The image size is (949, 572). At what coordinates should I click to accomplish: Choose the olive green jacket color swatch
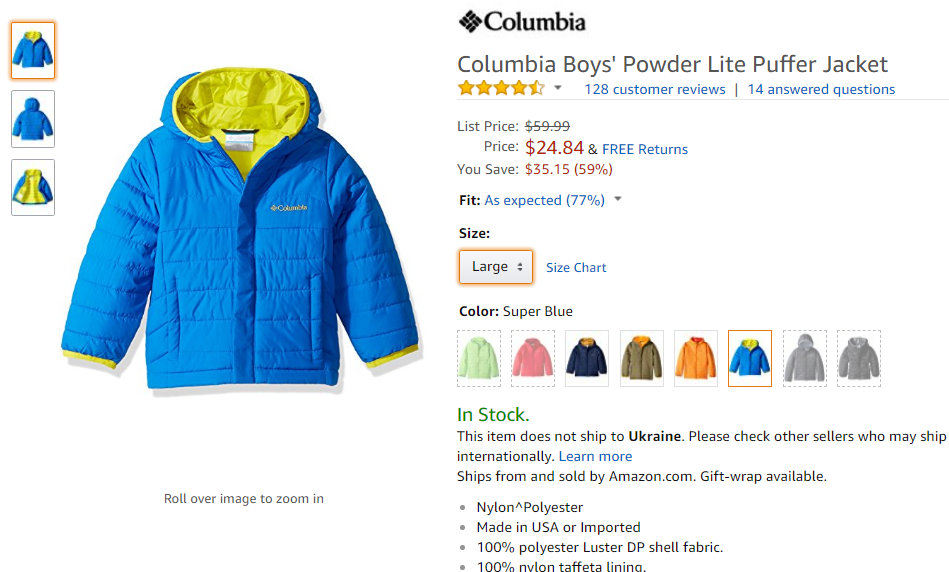(642, 358)
